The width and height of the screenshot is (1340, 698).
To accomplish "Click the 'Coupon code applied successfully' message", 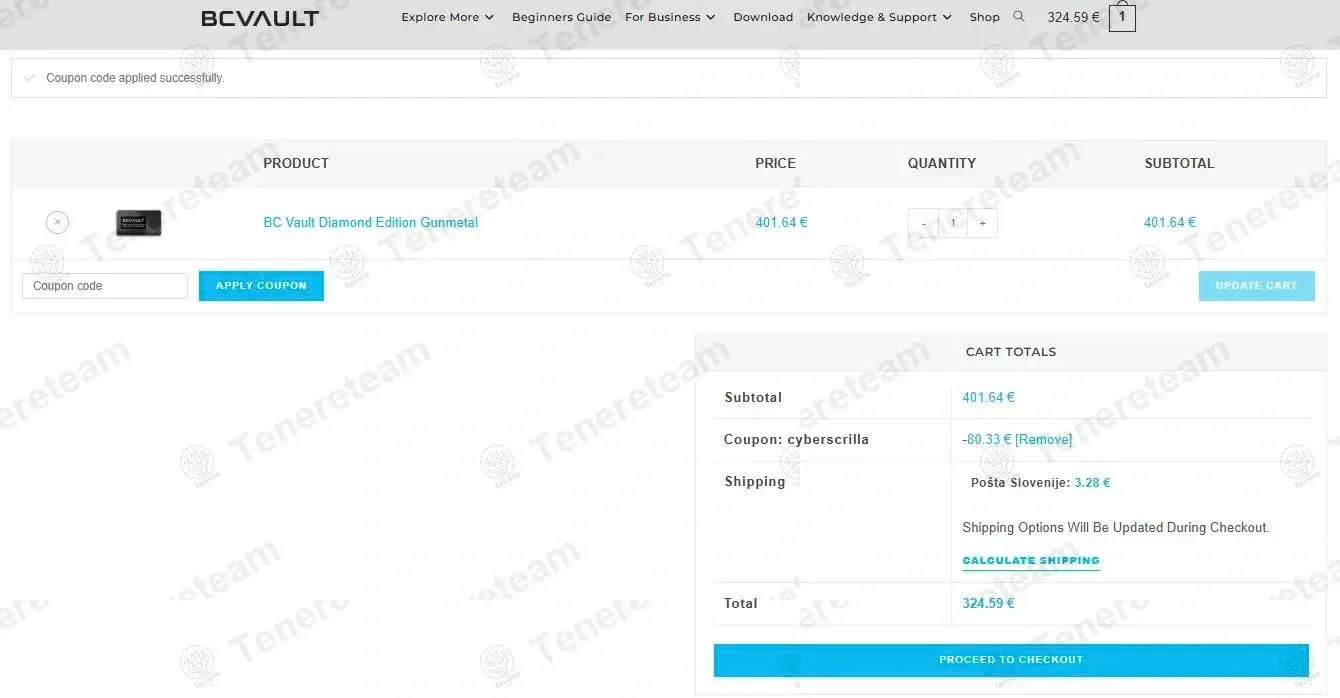I will pos(135,78).
